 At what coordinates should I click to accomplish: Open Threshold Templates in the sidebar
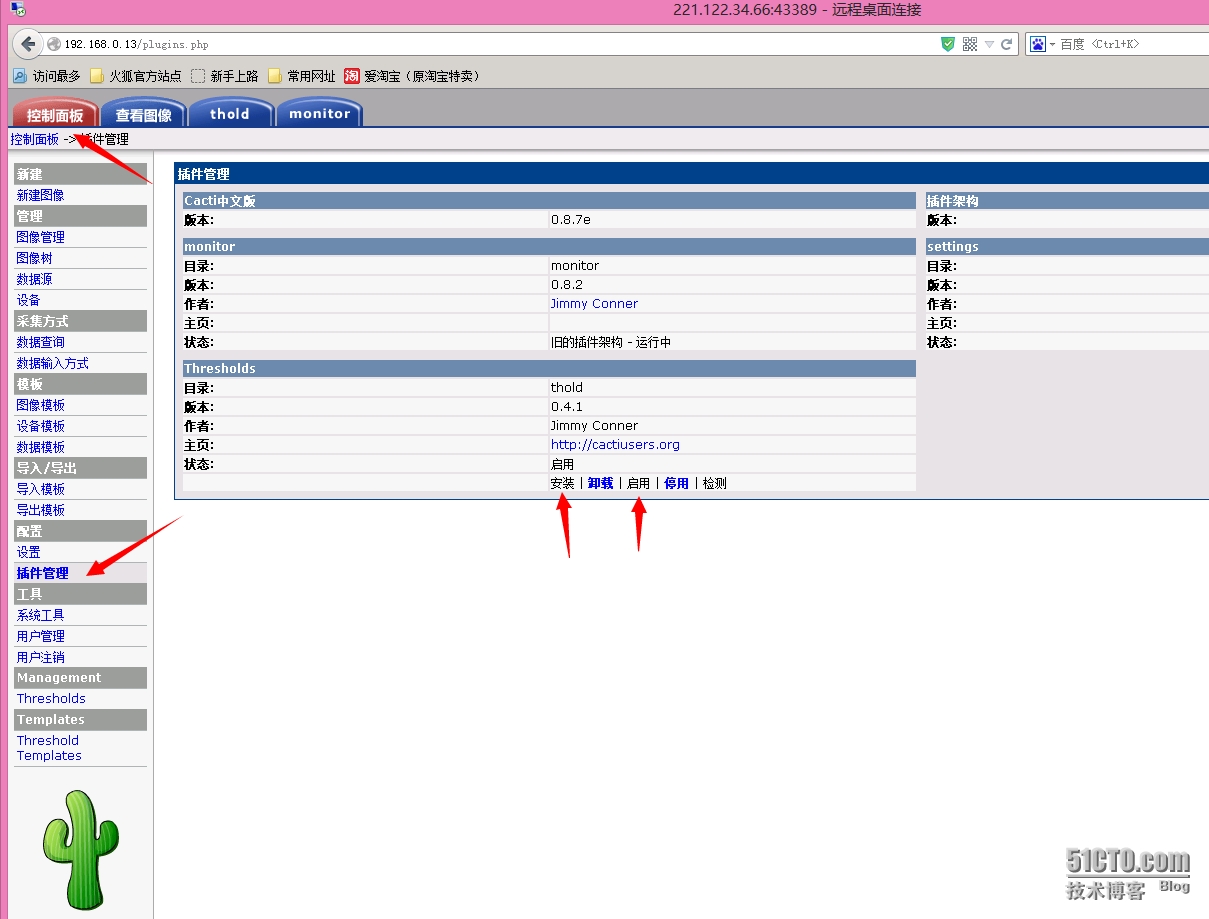[x=49, y=748]
